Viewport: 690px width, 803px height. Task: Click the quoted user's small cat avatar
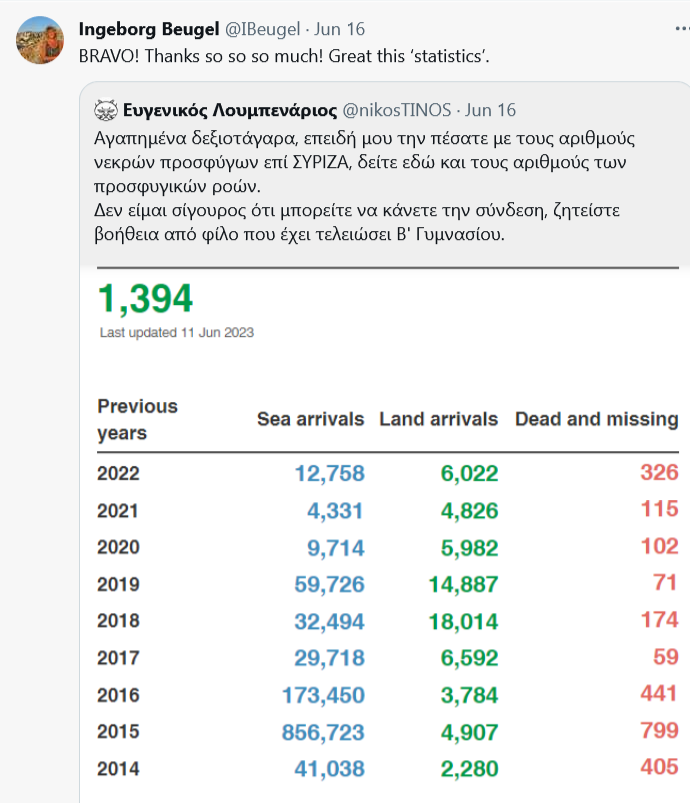(106, 110)
